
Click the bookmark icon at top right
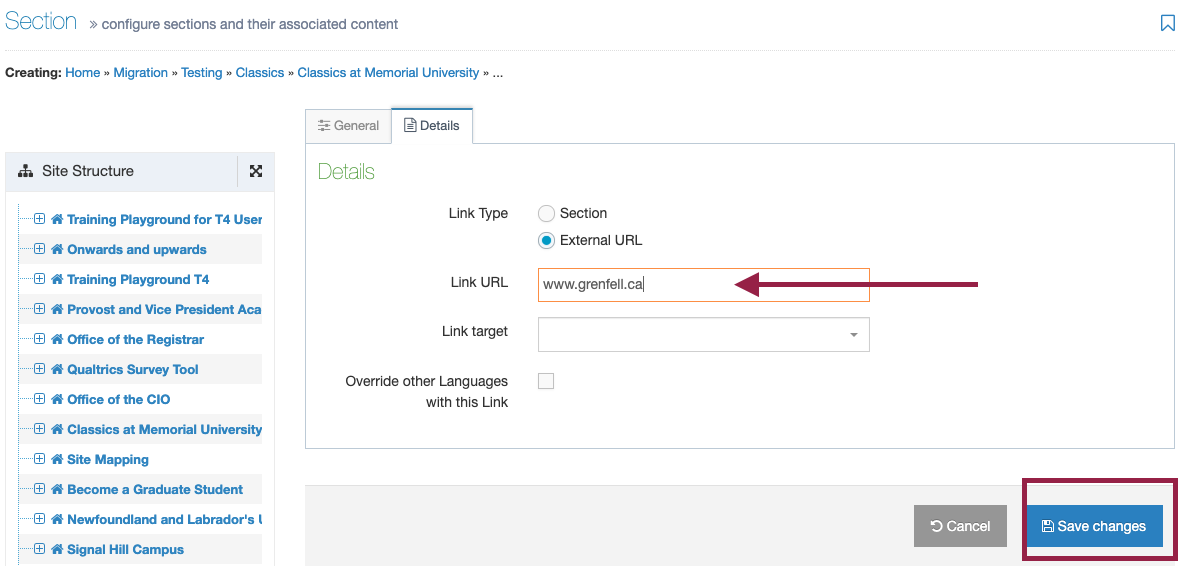[x=1167, y=23]
